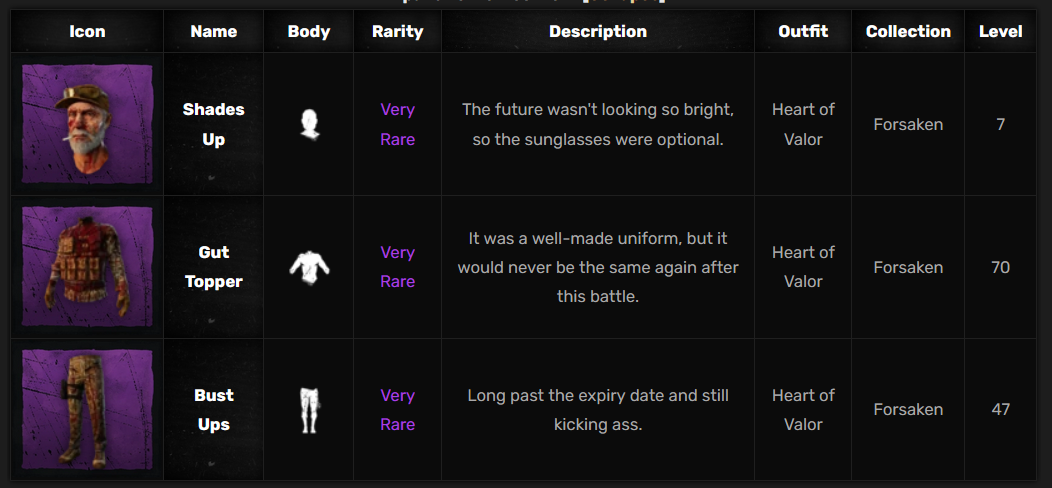Click the Body column header
Image resolution: width=1052 pixels, height=488 pixels.
click(x=309, y=32)
